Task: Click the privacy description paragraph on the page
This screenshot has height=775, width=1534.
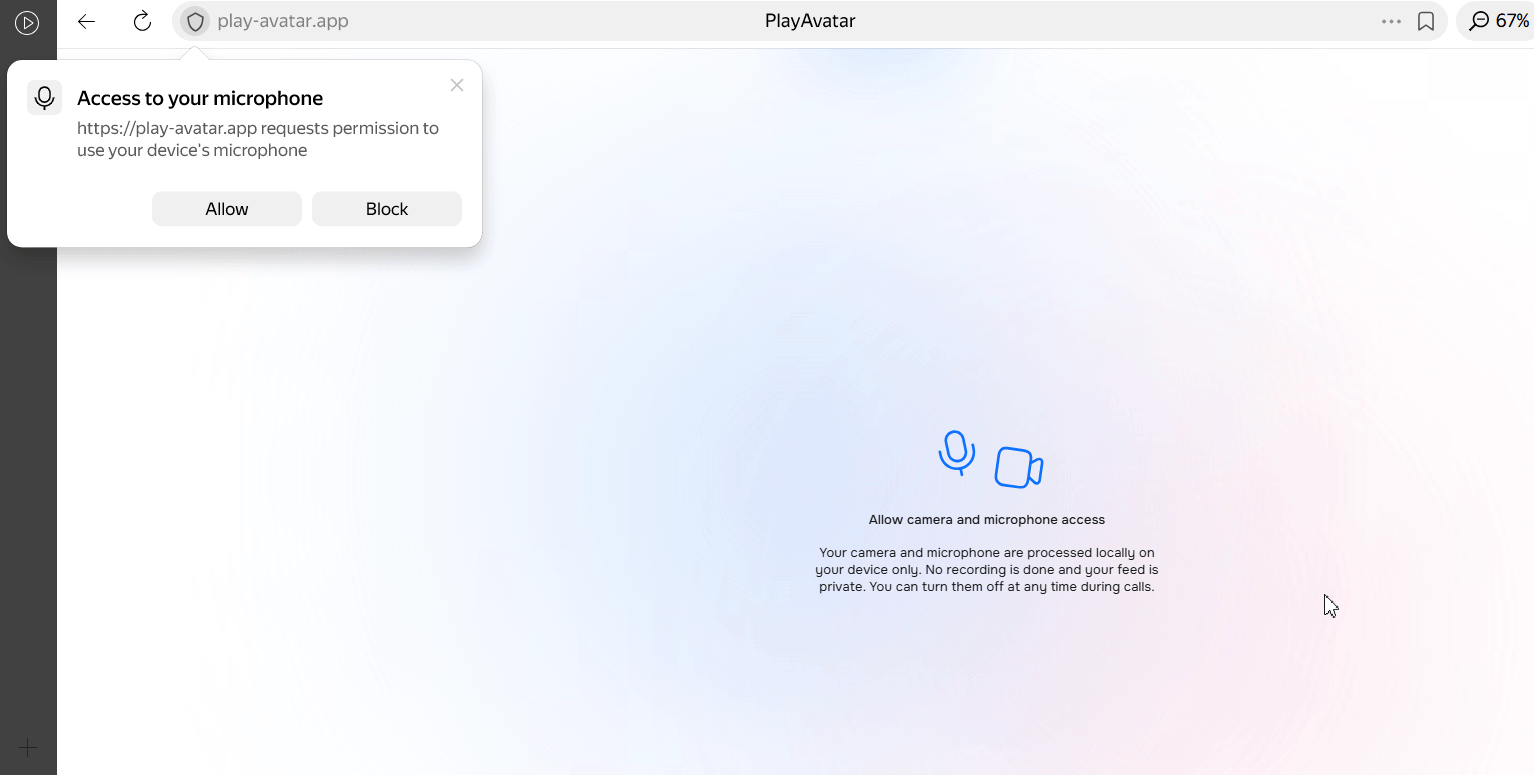Action: coord(986,570)
